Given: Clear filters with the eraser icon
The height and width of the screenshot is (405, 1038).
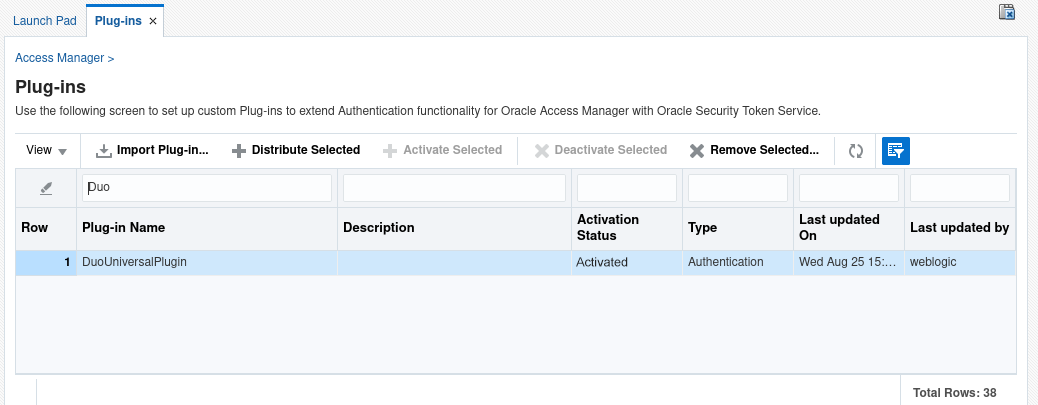Looking at the screenshot, I should pos(46,188).
